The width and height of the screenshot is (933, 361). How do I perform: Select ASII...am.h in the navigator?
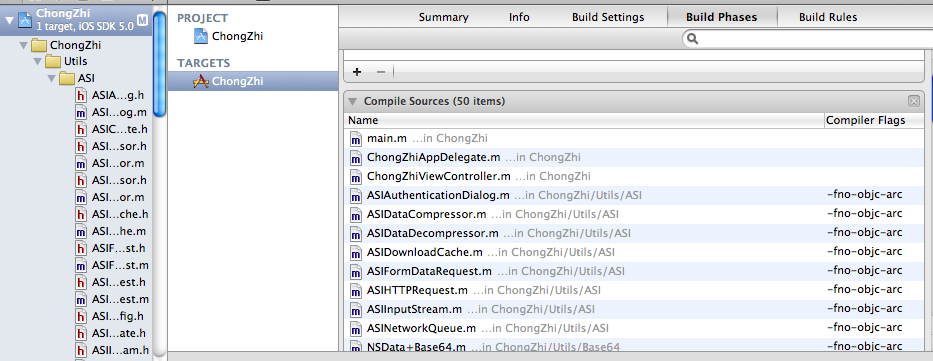[x=120, y=350]
